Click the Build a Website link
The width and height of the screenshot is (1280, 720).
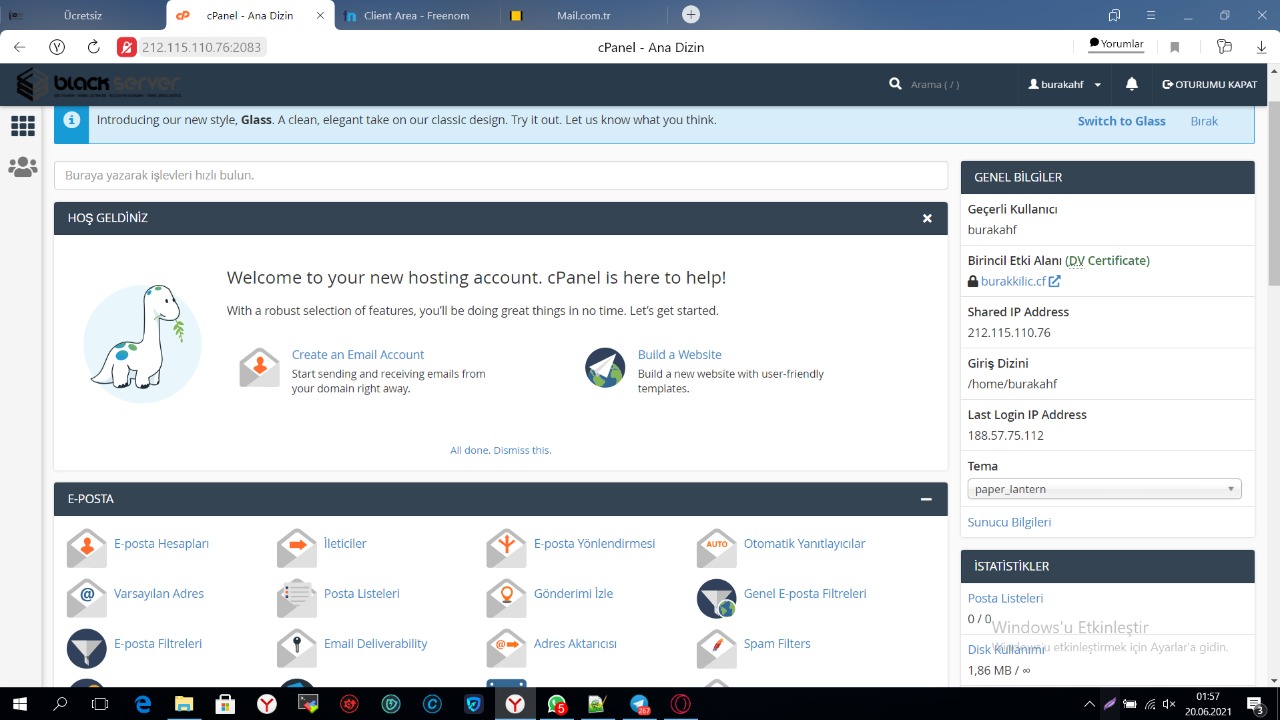[x=679, y=355]
